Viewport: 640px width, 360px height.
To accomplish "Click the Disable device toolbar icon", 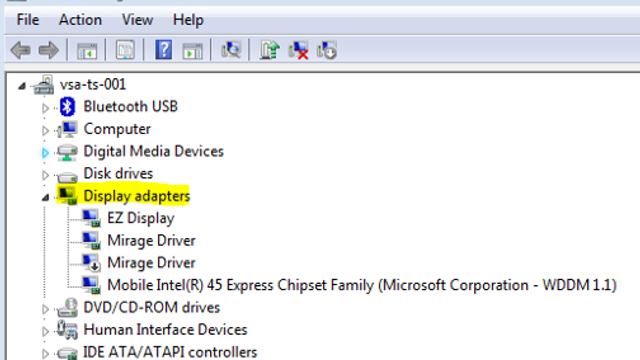I will [x=327, y=50].
